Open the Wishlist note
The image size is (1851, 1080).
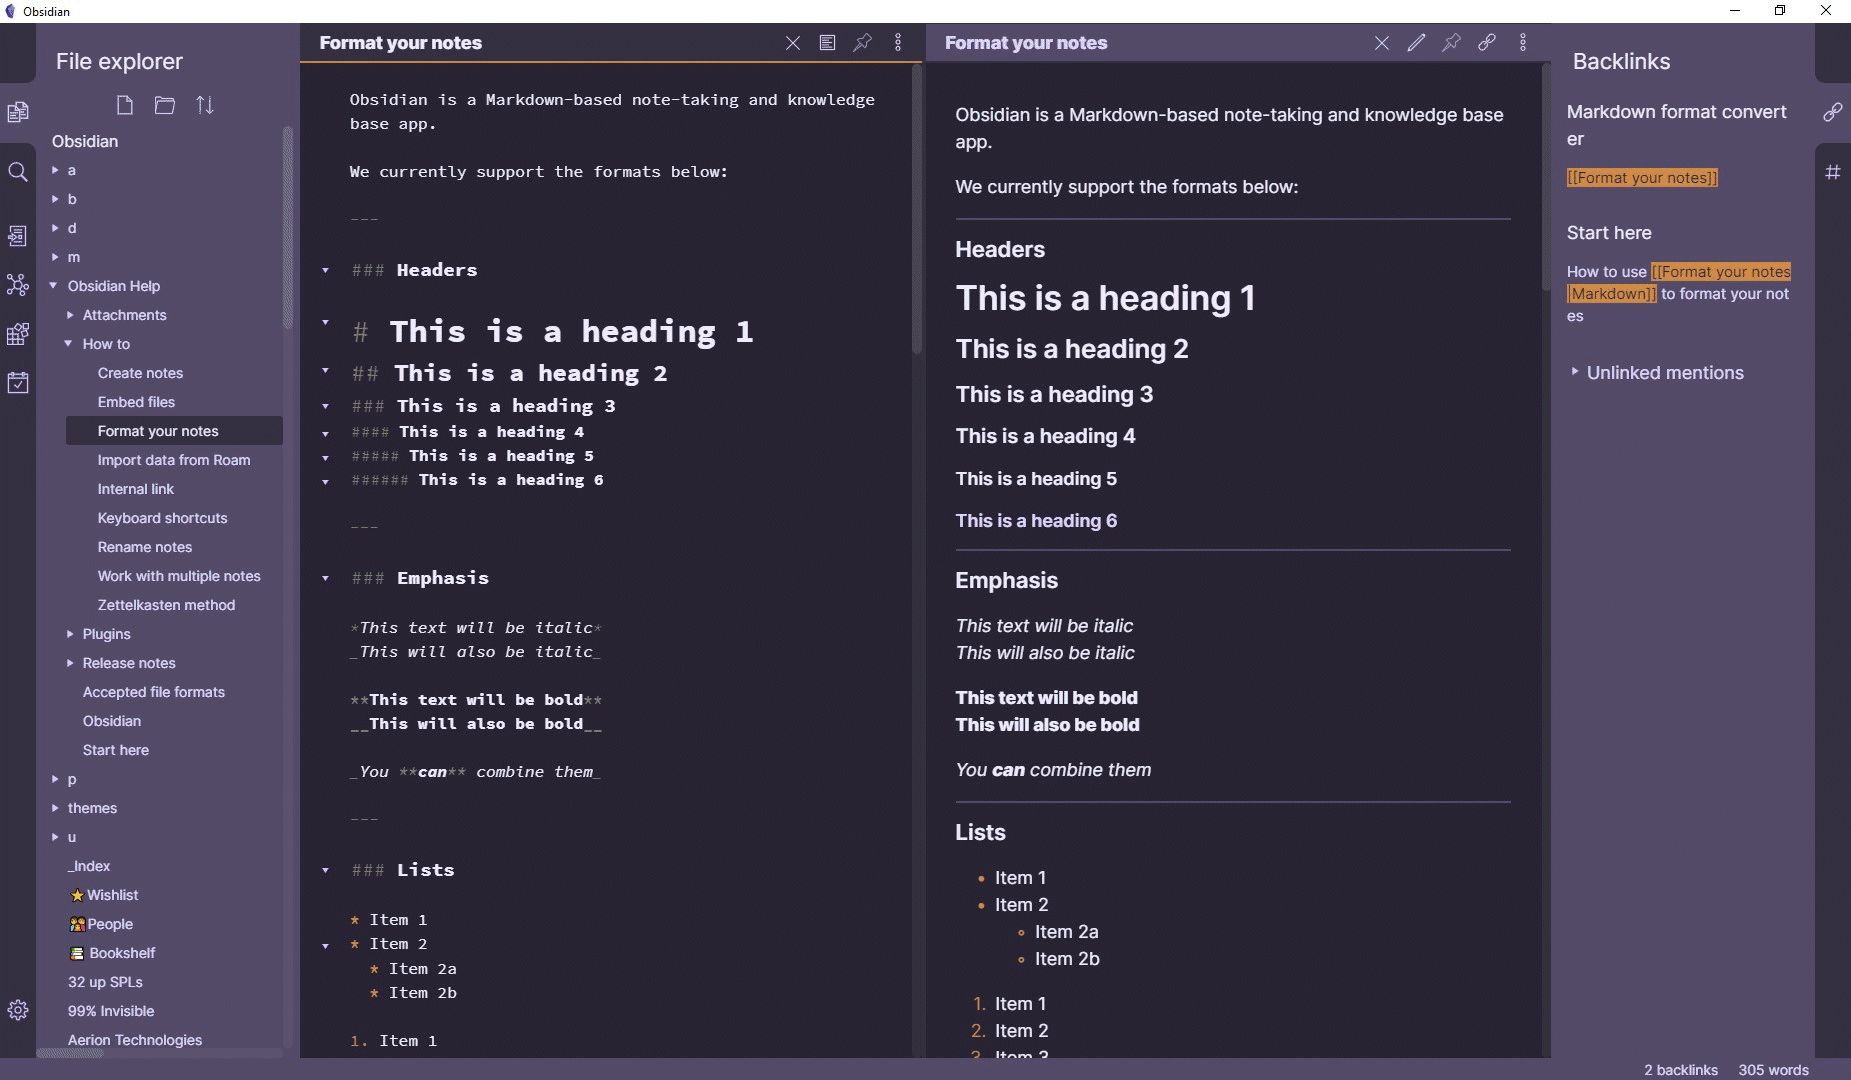click(x=104, y=895)
